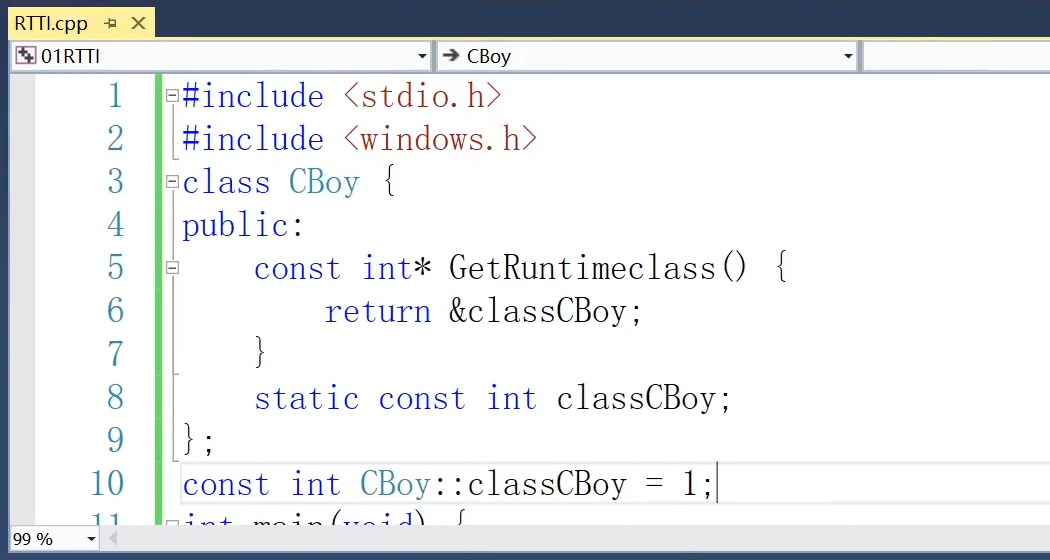Image resolution: width=1050 pixels, height=560 pixels.
Task: Click the closing brace on line 7
Action: (x=260, y=353)
